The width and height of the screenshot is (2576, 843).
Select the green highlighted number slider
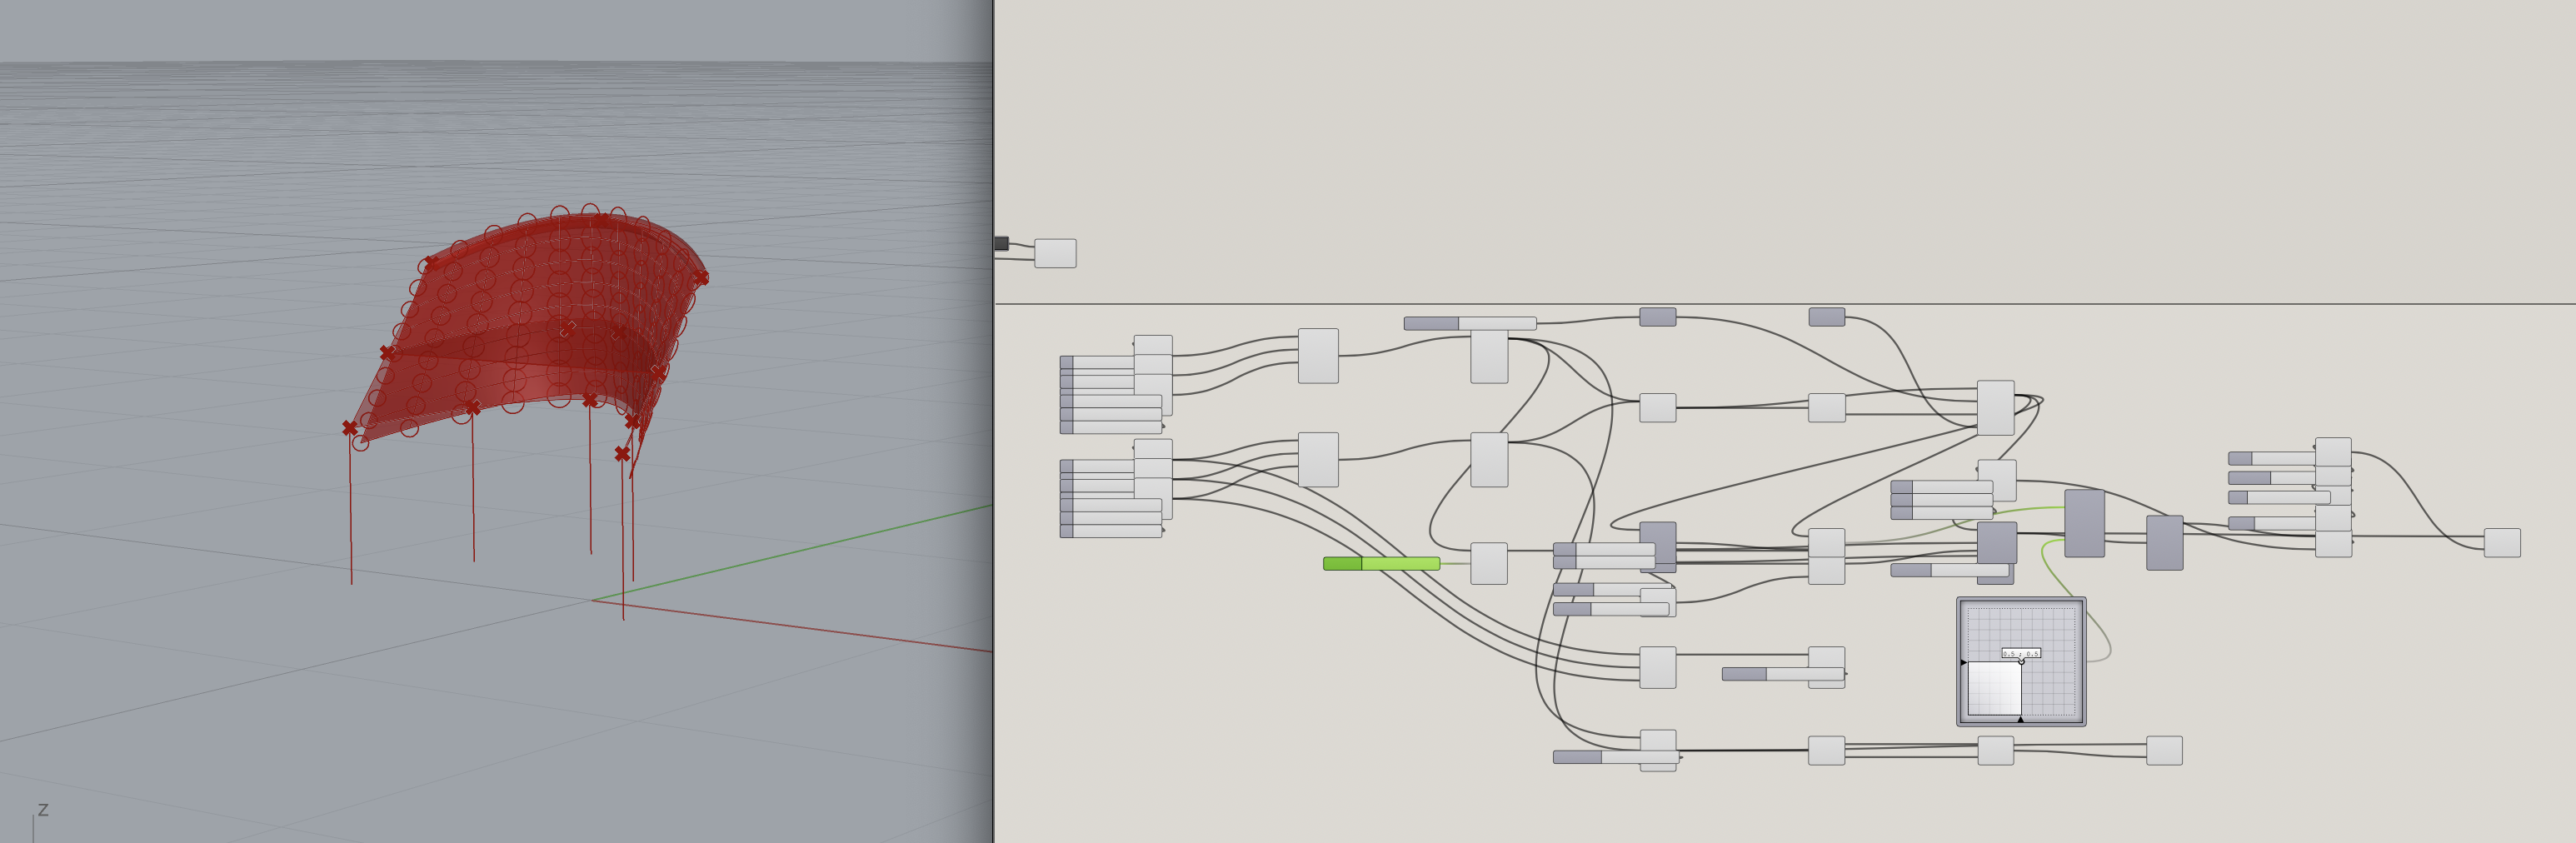1381,564
